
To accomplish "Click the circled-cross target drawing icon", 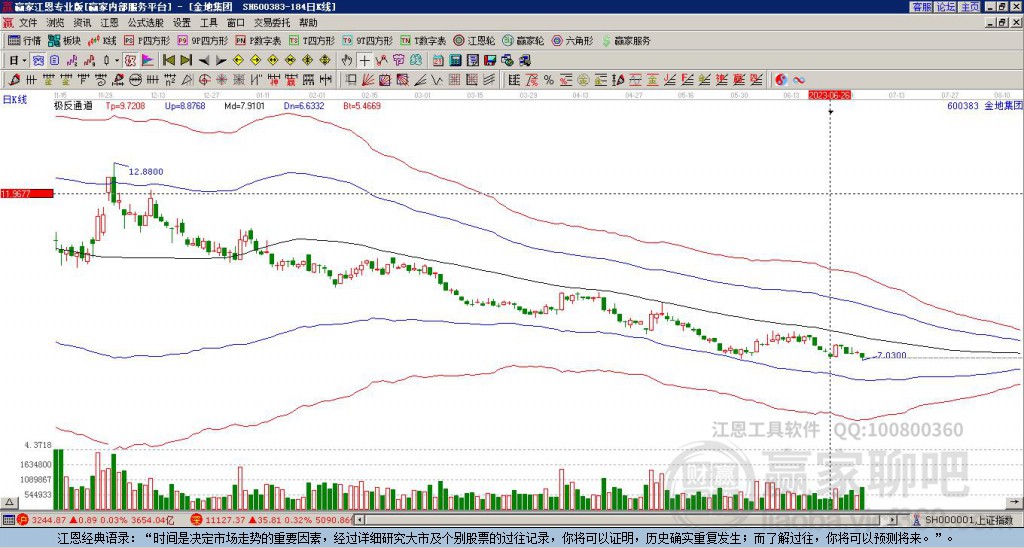I will tap(204, 80).
